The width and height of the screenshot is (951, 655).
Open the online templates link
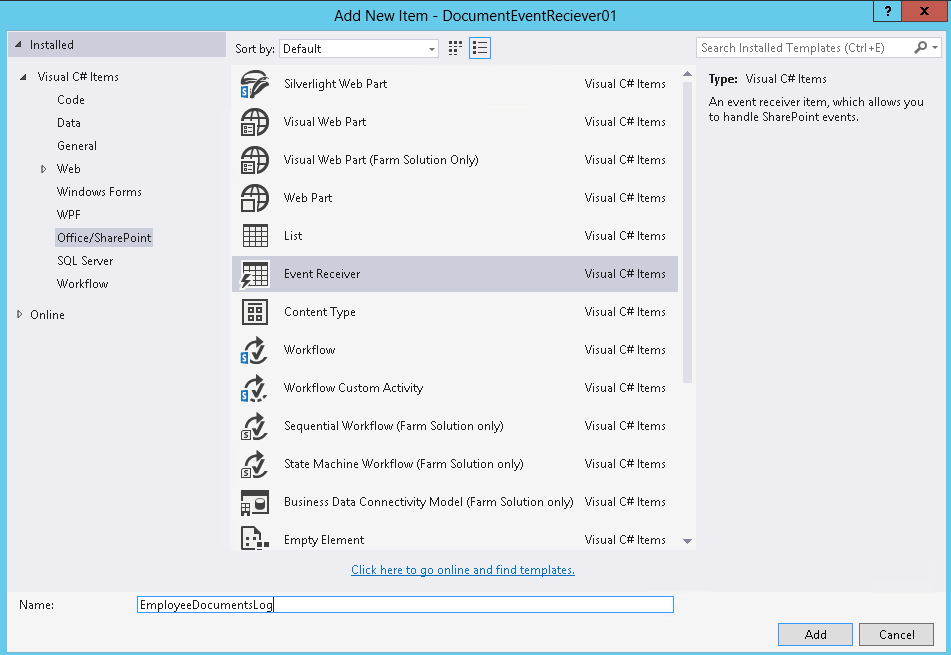(x=462, y=569)
